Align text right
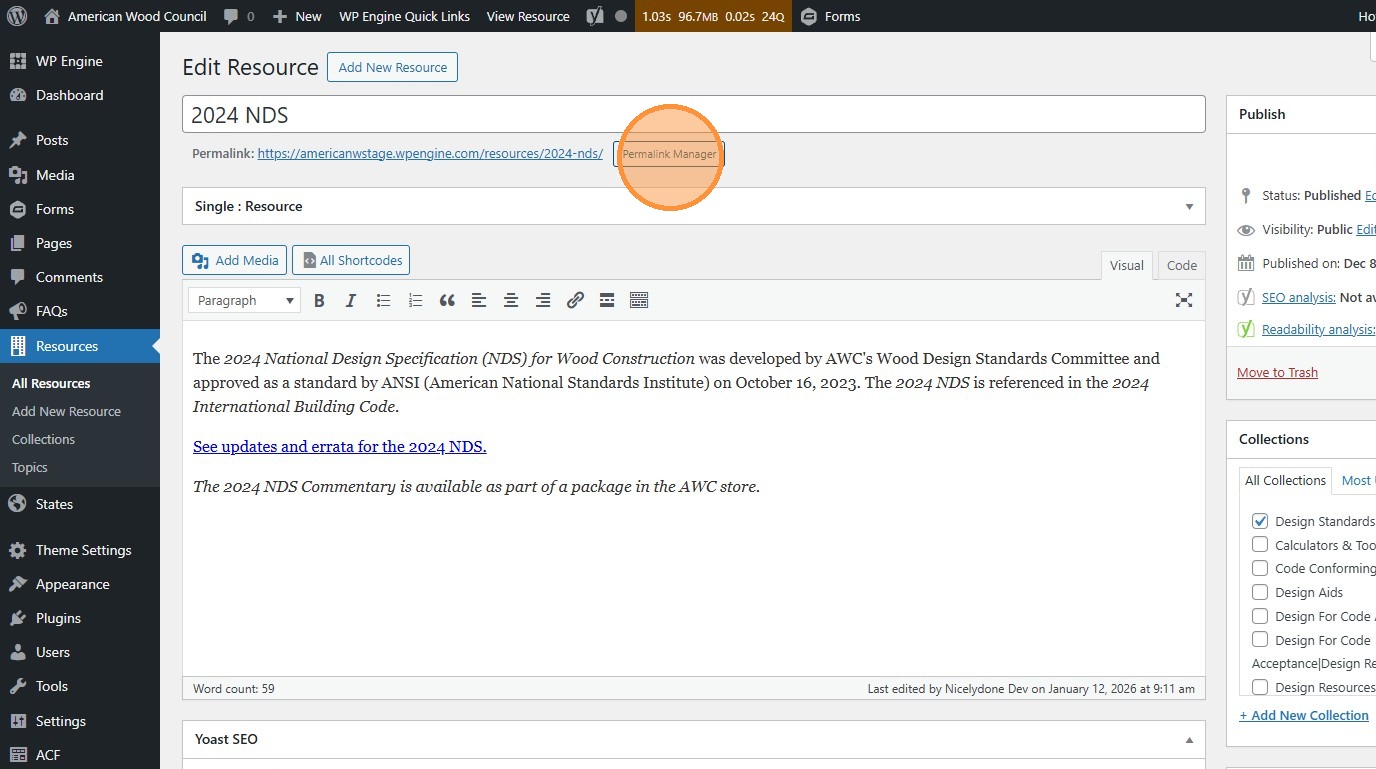This screenshot has height=769, width=1376. pyautogui.click(x=543, y=300)
